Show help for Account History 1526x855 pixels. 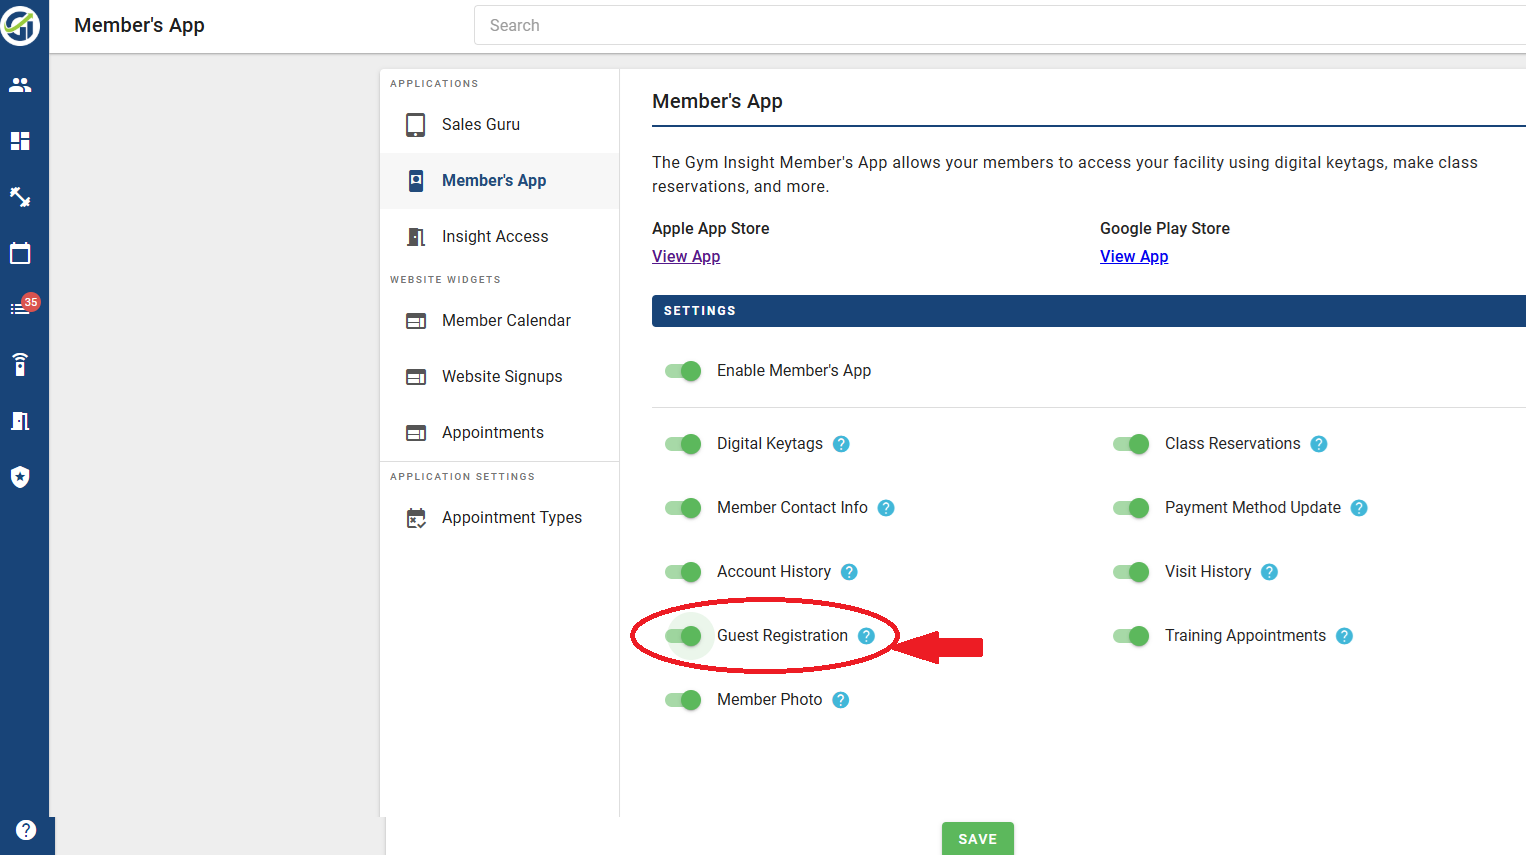tap(849, 572)
